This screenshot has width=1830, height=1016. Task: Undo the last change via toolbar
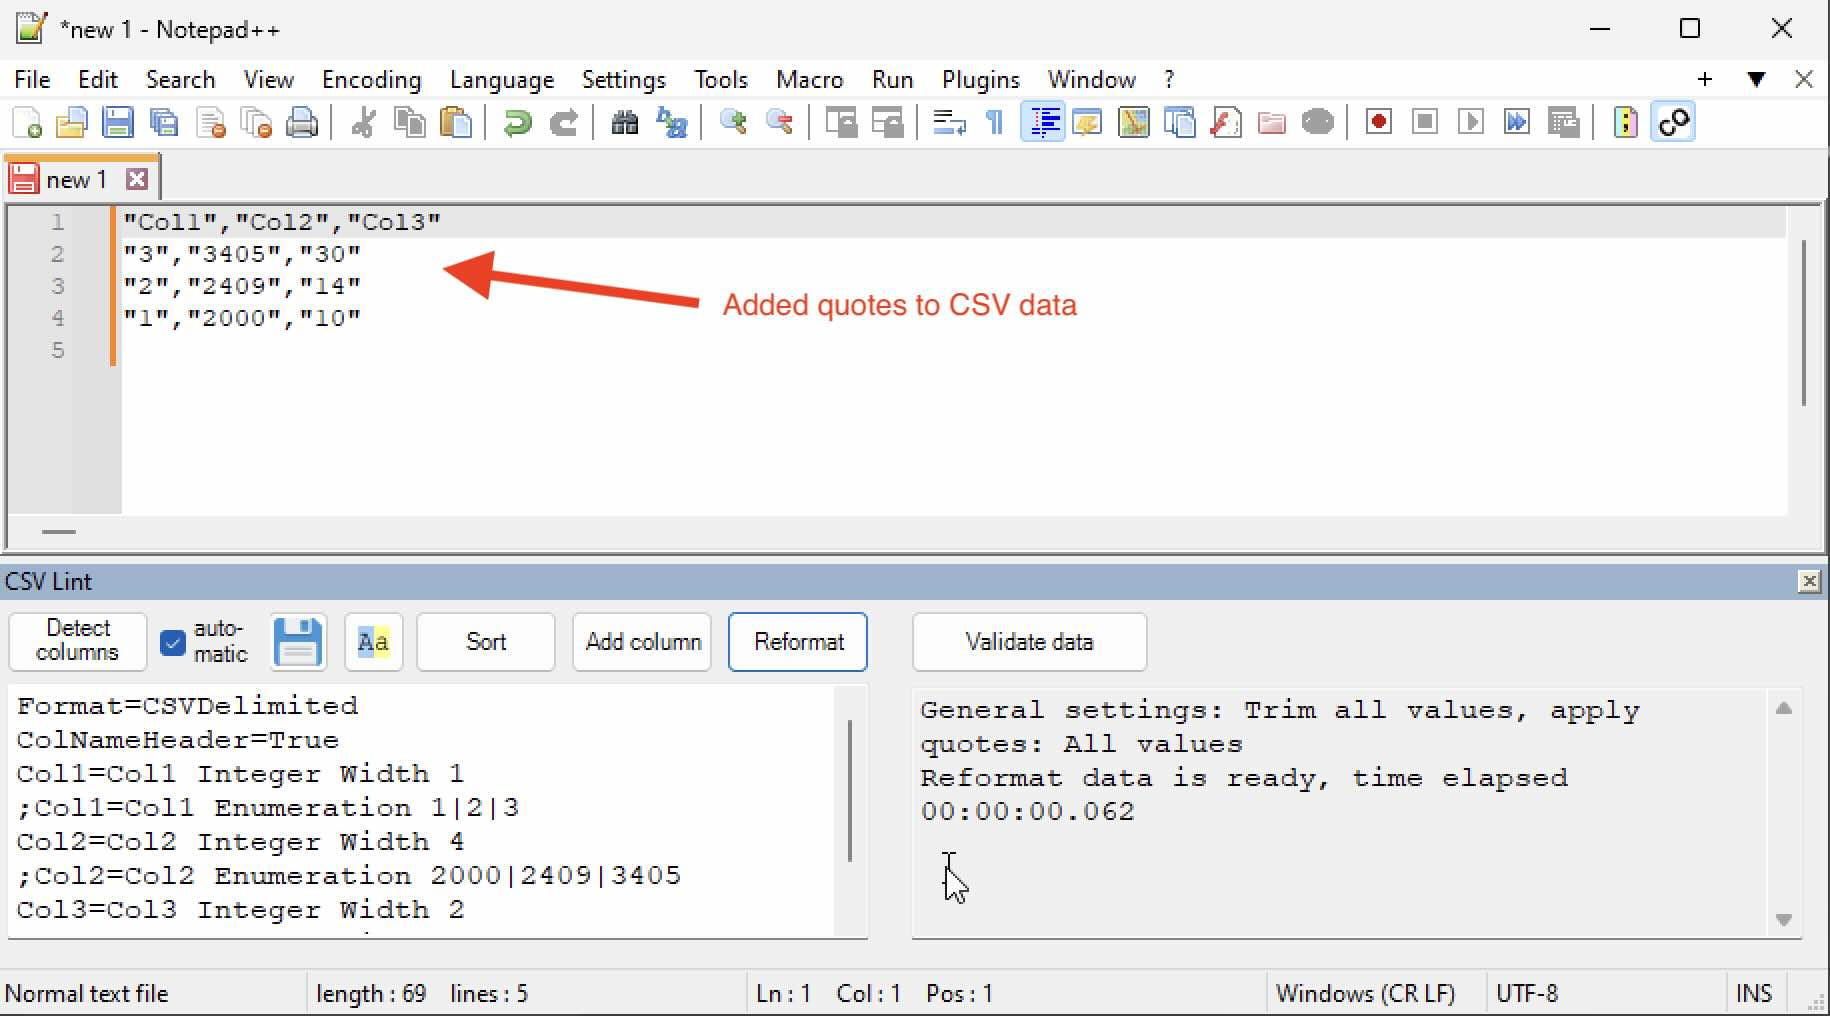point(517,122)
